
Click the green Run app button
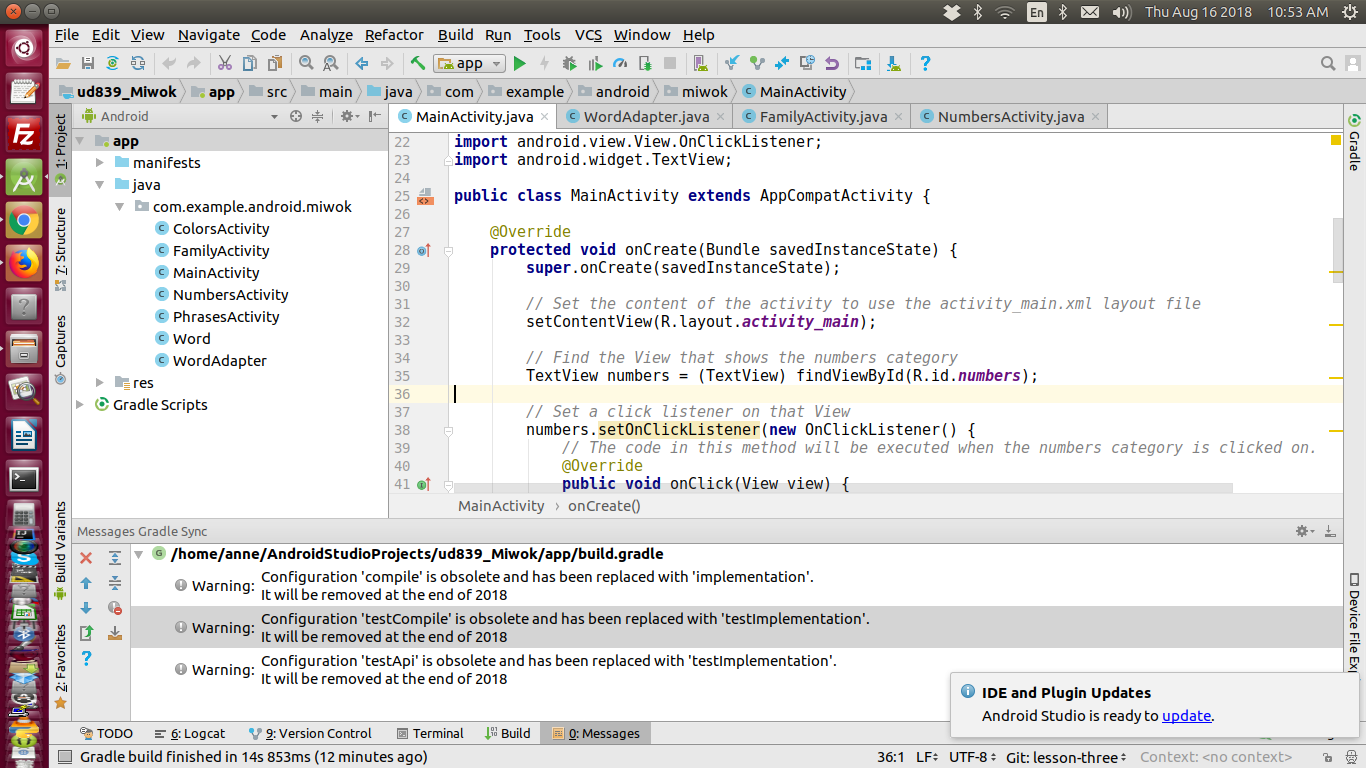pos(519,63)
